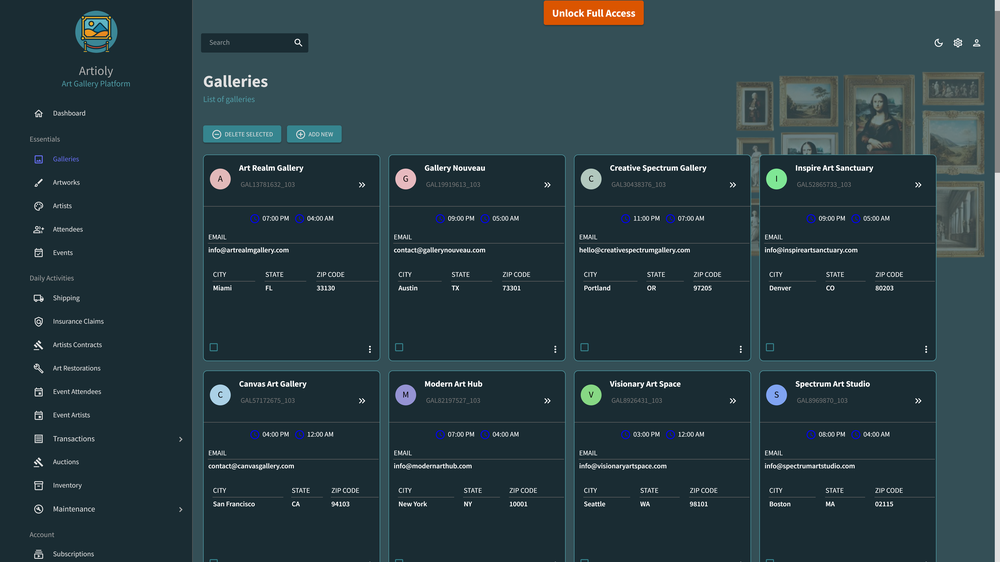Open Spectrum Art Studio details arrow
Image resolution: width=1000 pixels, height=562 pixels.
[x=918, y=401]
